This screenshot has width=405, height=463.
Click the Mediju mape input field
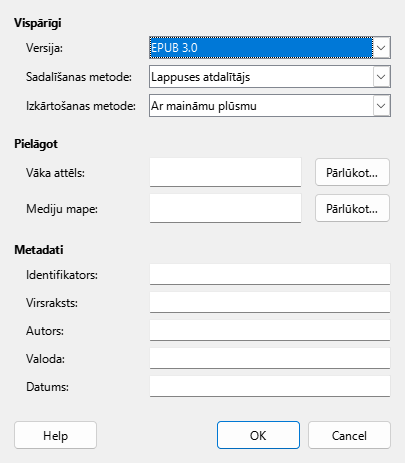tap(225, 208)
